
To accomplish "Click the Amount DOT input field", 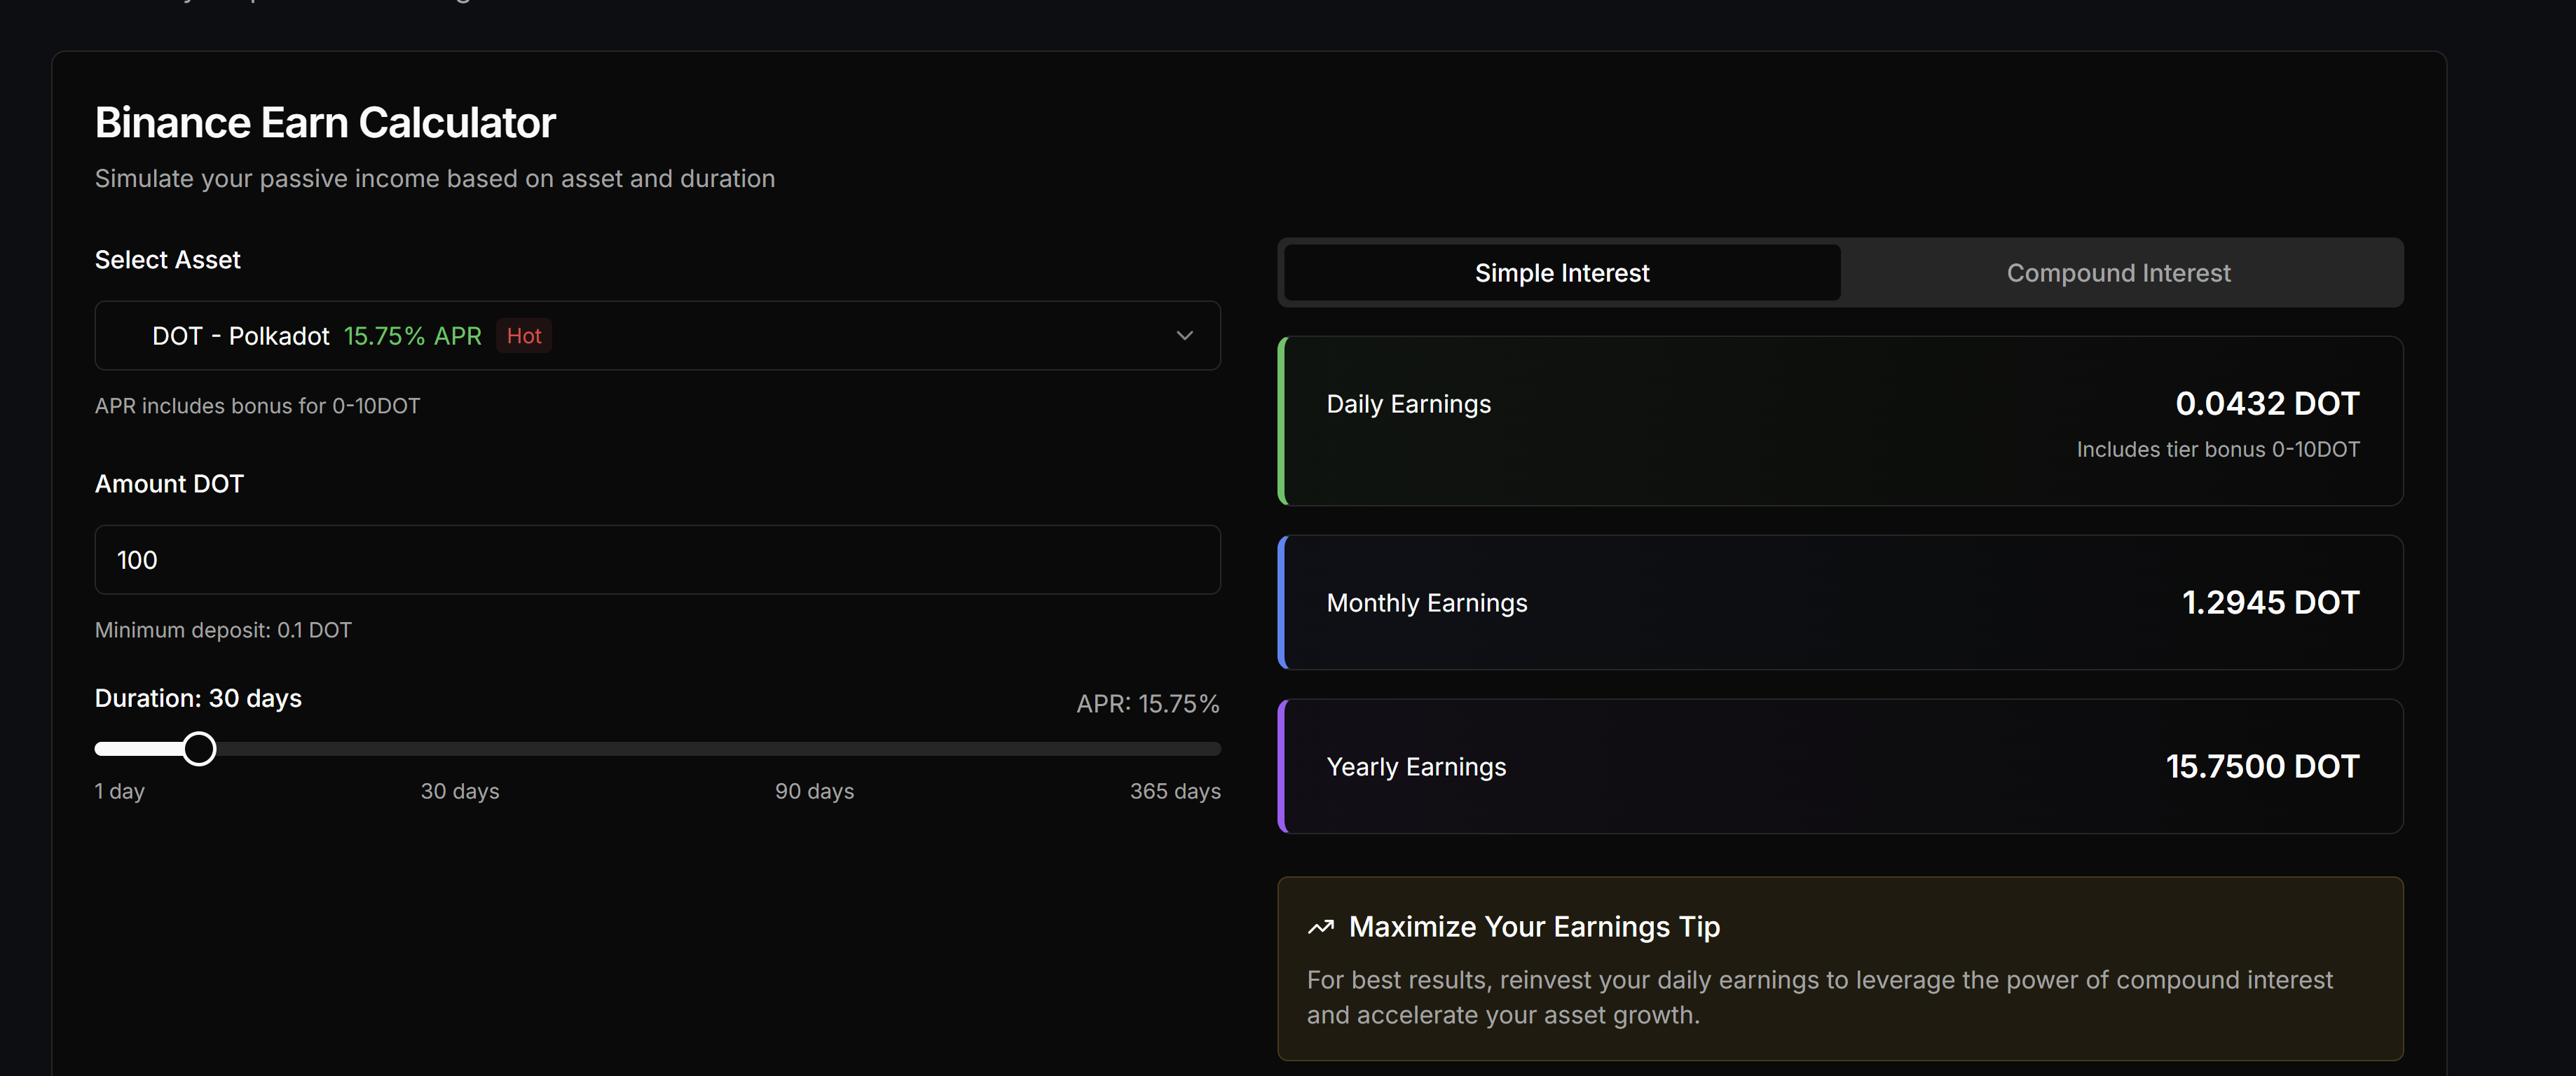I will point(657,560).
